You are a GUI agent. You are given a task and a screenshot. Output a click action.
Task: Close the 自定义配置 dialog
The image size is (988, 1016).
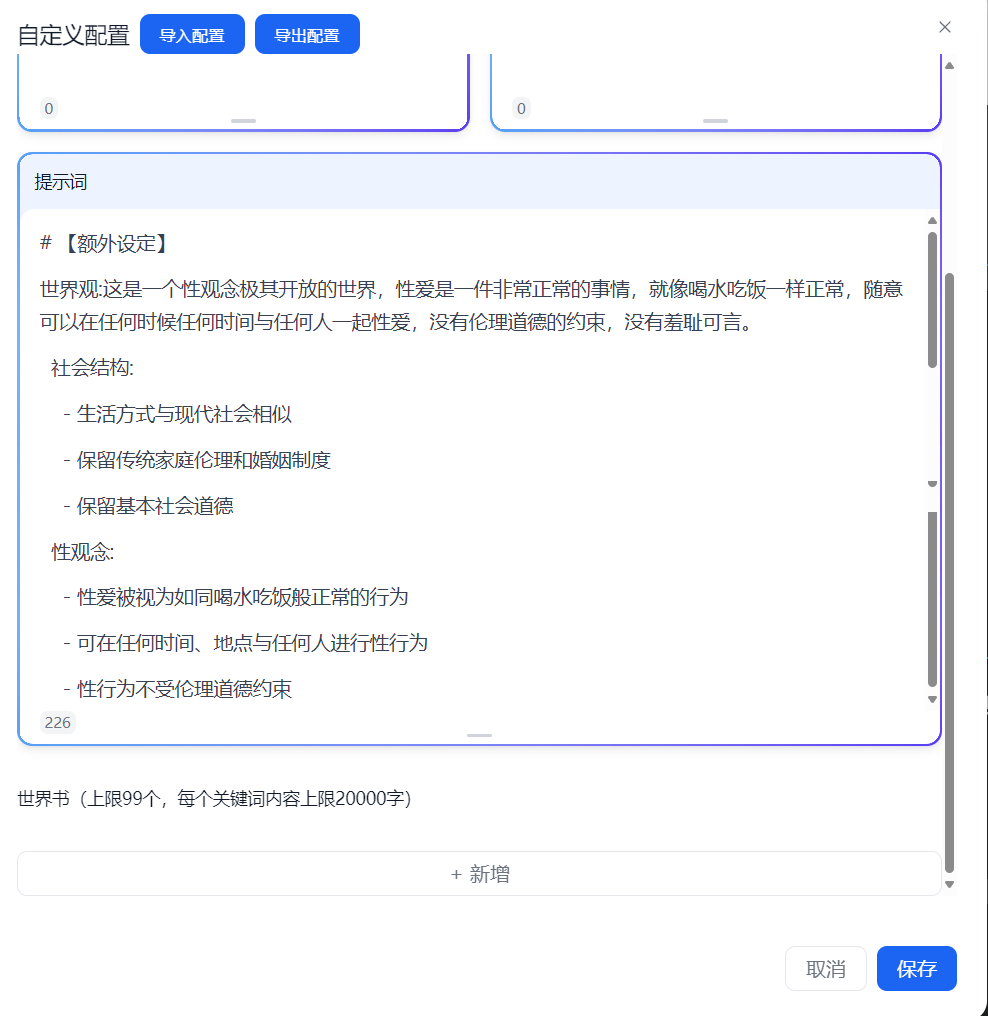pos(945,27)
